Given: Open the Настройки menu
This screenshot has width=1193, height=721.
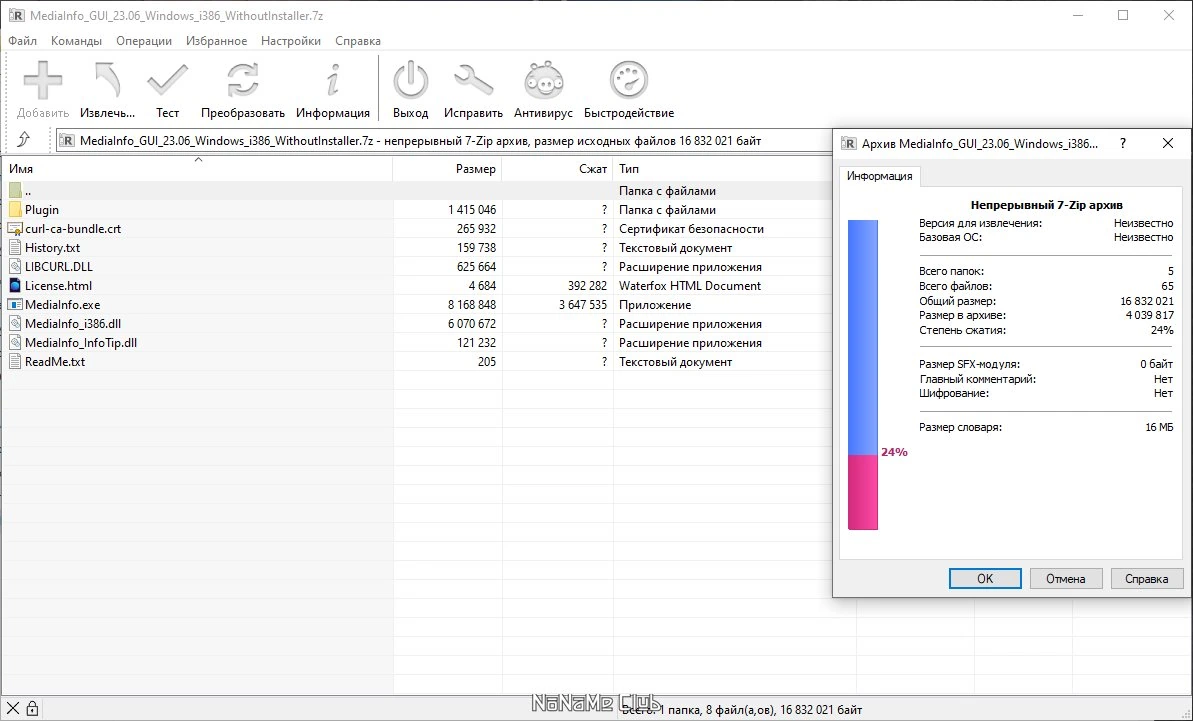Looking at the screenshot, I should click(x=291, y=41).
